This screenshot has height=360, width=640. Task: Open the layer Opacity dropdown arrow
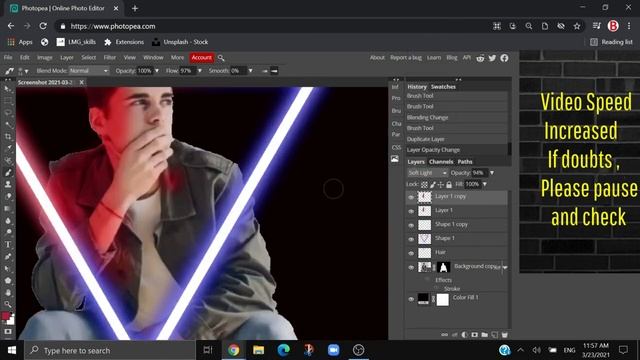(492, 173)
